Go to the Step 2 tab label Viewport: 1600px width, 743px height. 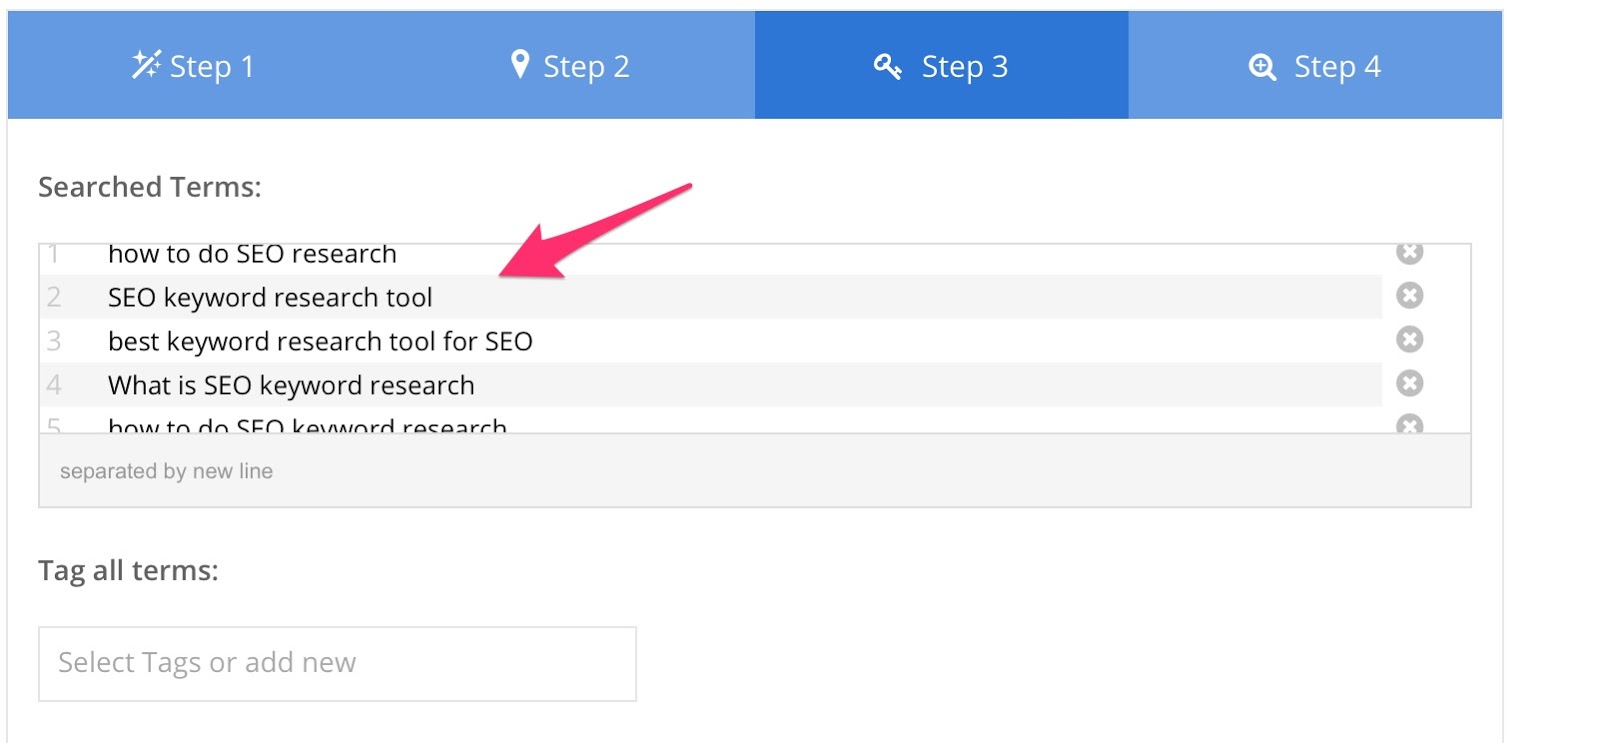click(586, 67)
